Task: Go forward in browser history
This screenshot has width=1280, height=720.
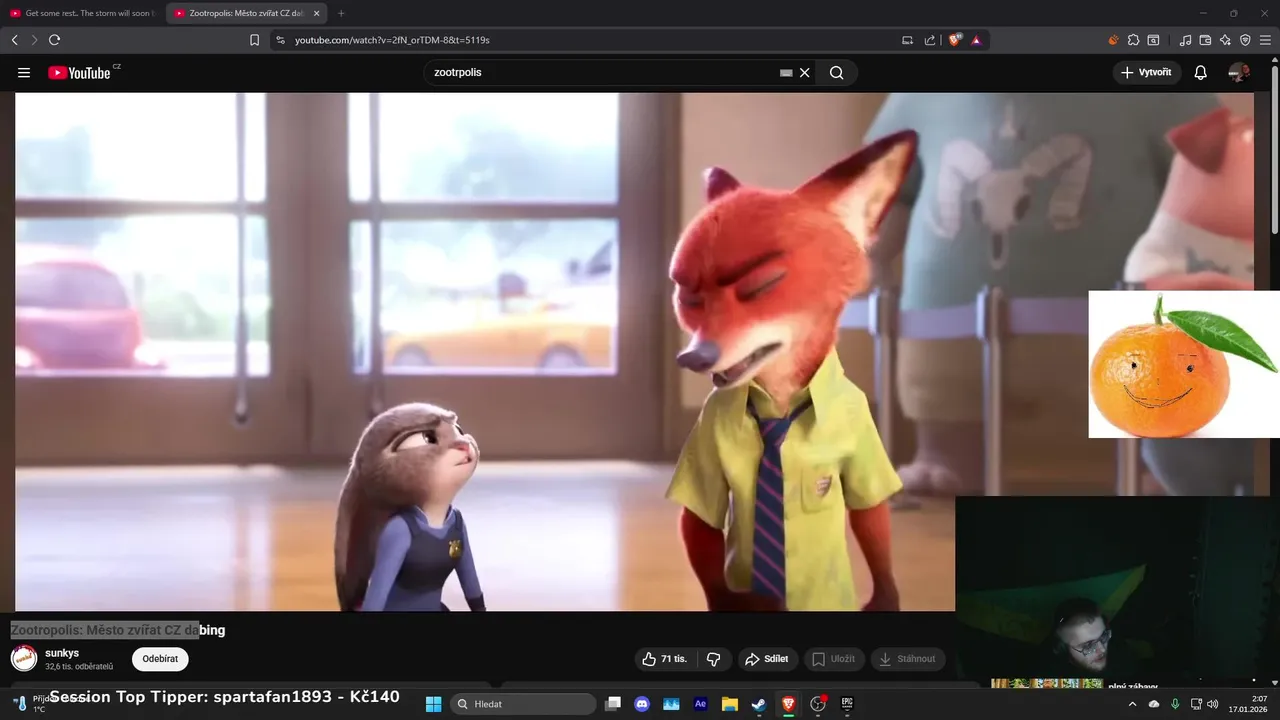Action: pos(34,40)
